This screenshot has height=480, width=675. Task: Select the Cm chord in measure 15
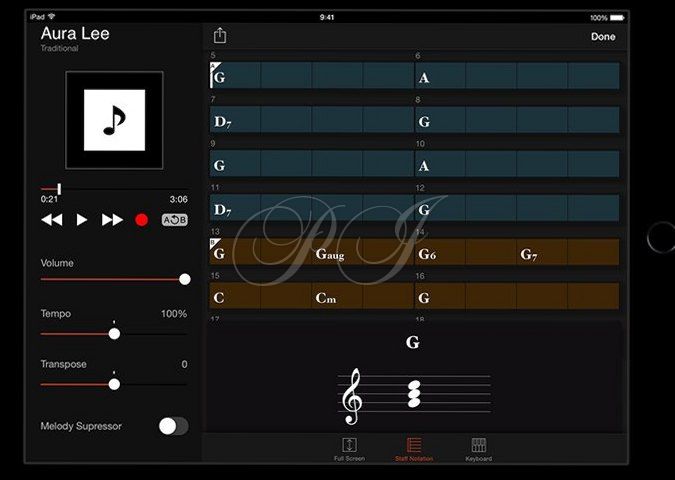point(326,298)
